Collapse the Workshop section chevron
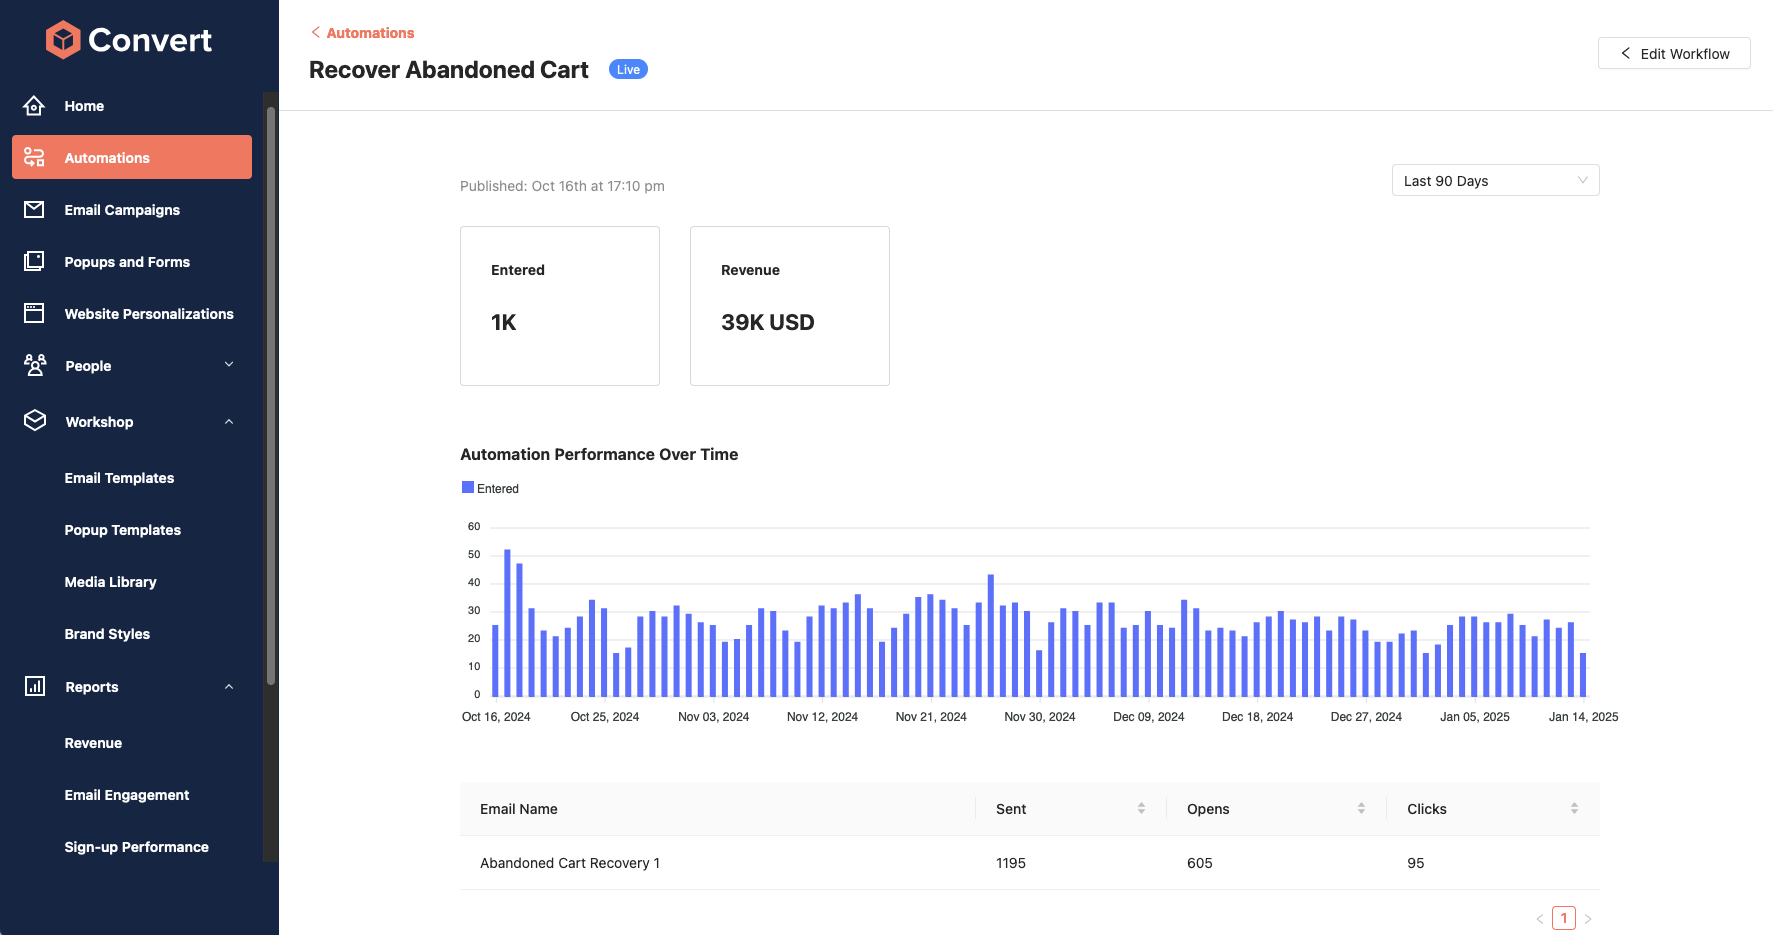The height and width of the screenshot is (935, 1773). point(229,422)
